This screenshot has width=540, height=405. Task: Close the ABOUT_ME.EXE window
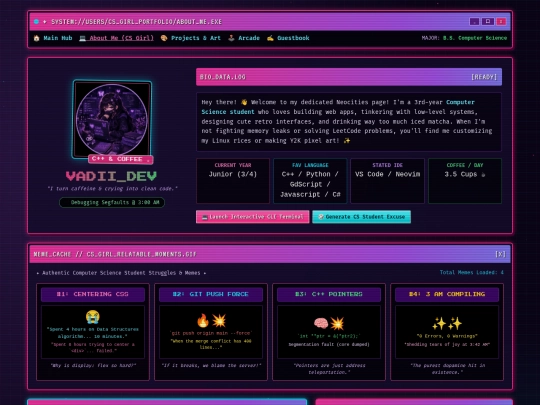click(x=501, y=22)
